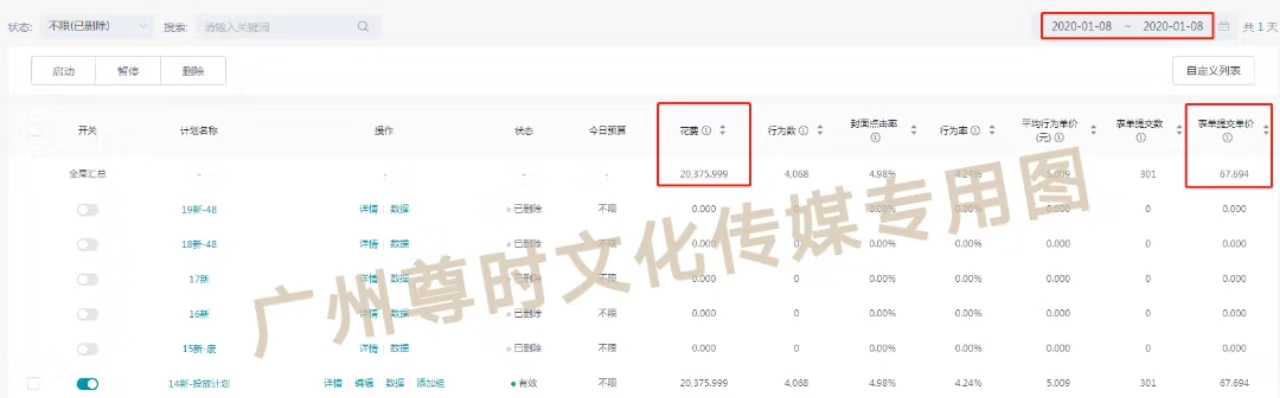Click the 计划名称 column header
Screen dimensions: 1280x398
pos(199,130)
